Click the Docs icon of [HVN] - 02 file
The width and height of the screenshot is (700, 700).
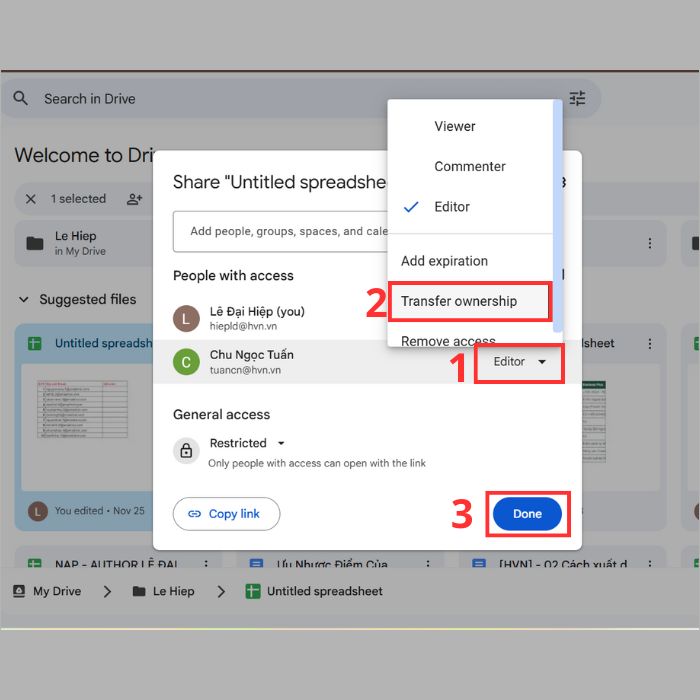pyautogui.click(x=479, y=563)
